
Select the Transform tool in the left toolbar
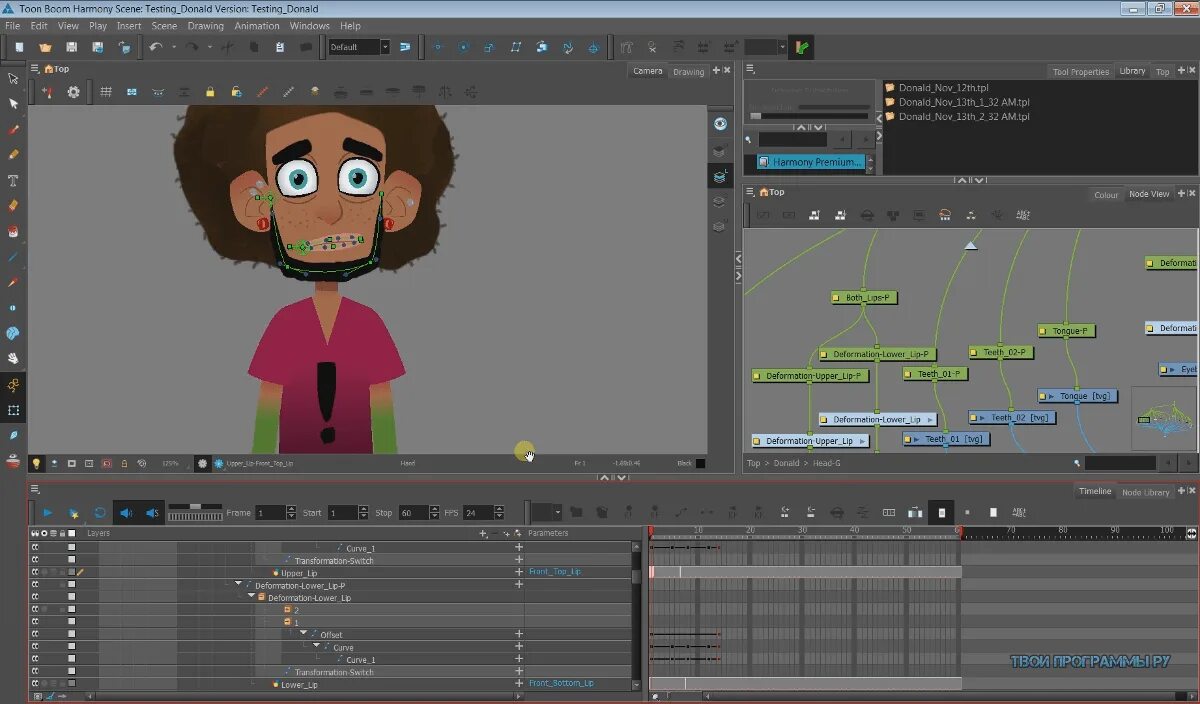(x=13, y=78)
